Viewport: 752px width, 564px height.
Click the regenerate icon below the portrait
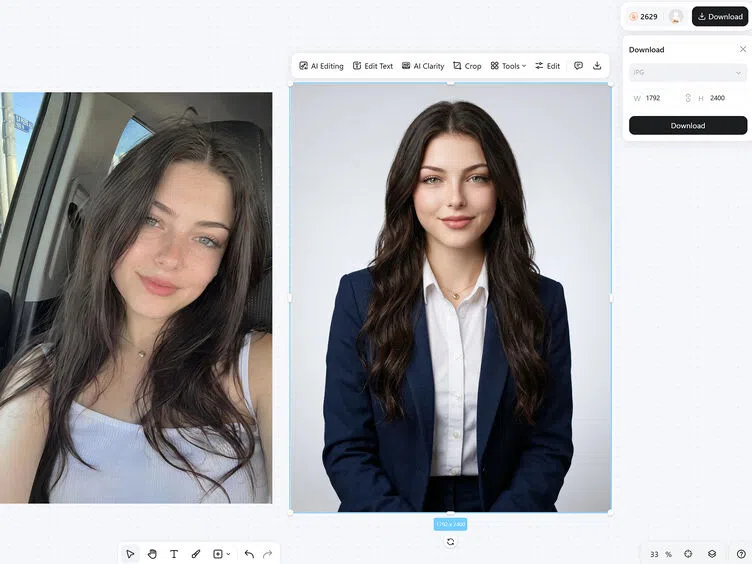(x=450, y=541)
